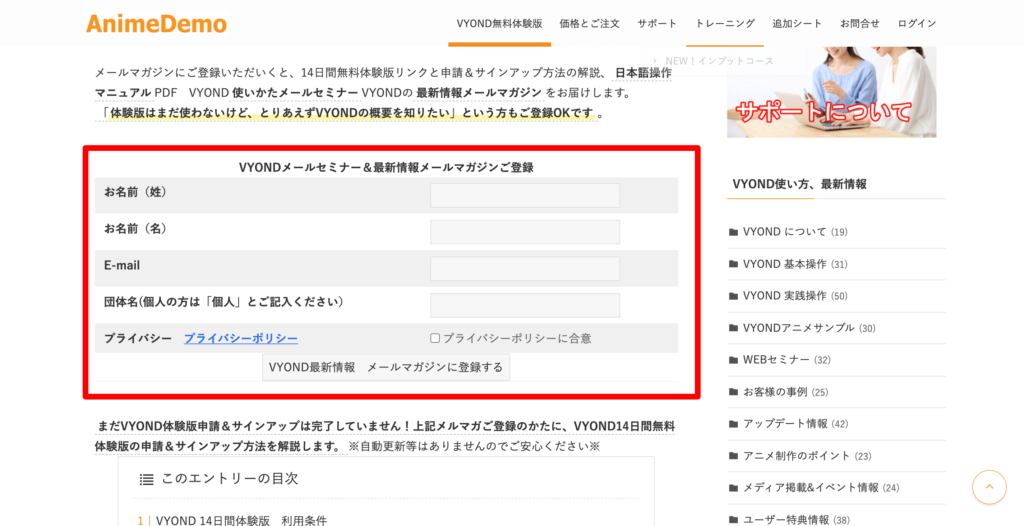Click folder icon beside WEBセミナー
Viewport: 1024px width, 526px height.
(x=733, y=360)
